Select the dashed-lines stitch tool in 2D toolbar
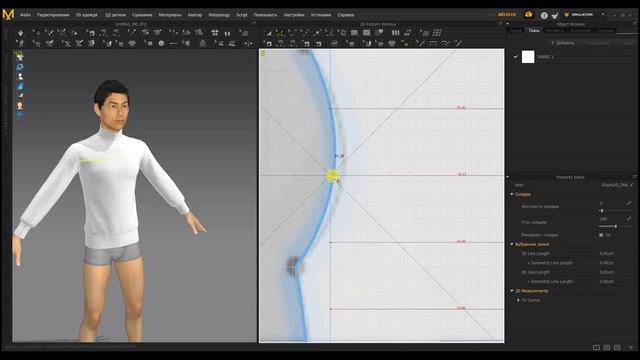 coord(433,43)
